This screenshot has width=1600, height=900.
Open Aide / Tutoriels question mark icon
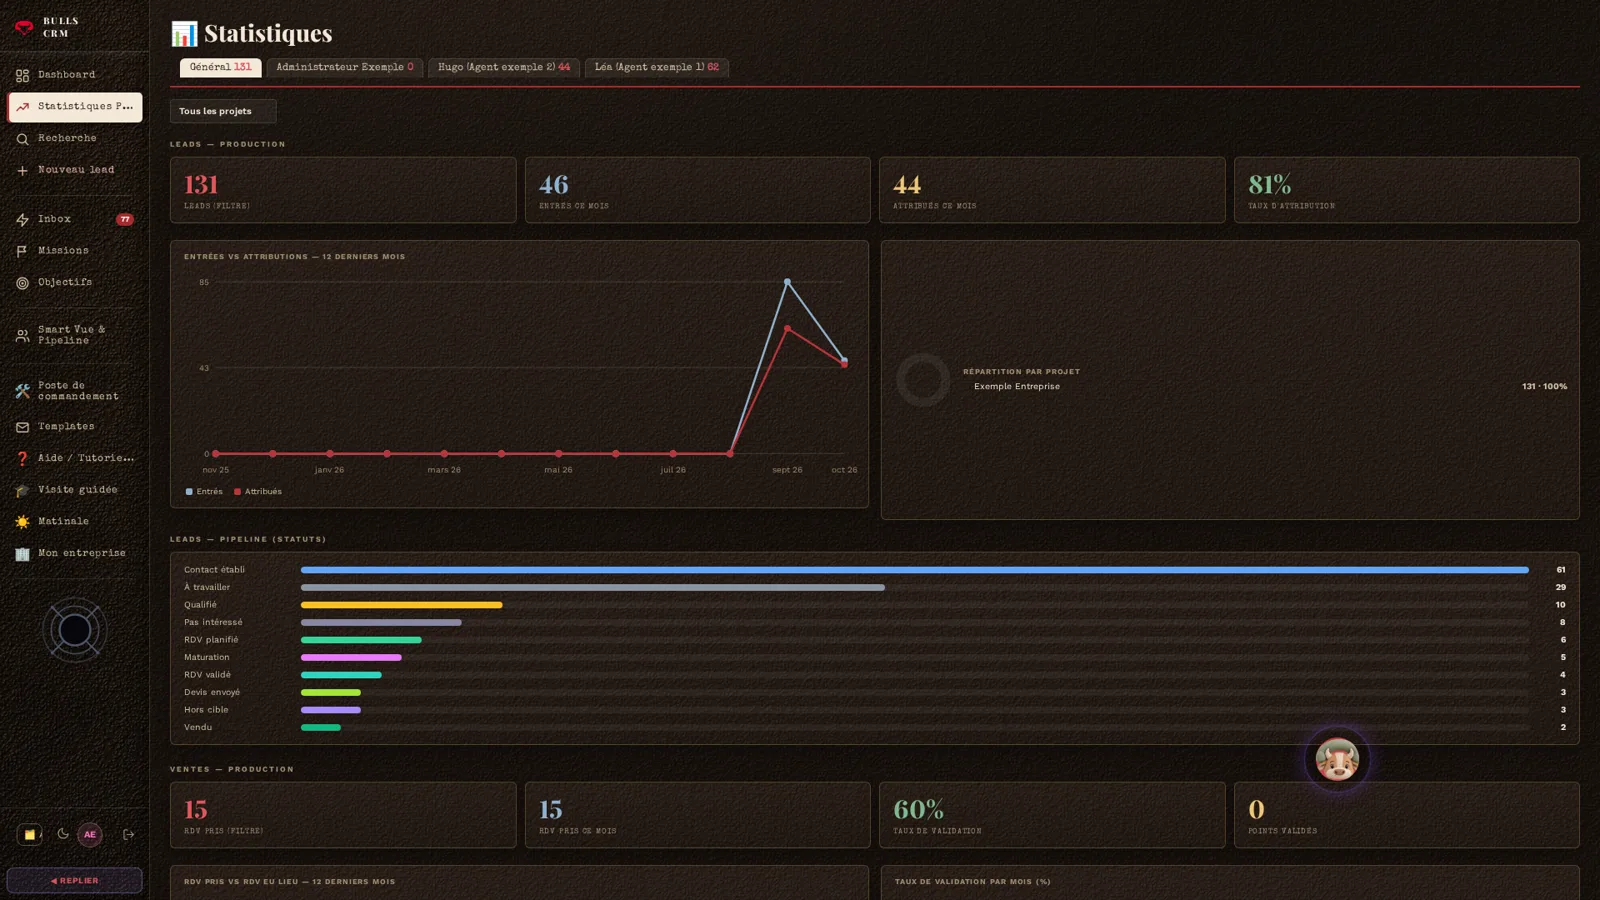click(x=22, y=459)
